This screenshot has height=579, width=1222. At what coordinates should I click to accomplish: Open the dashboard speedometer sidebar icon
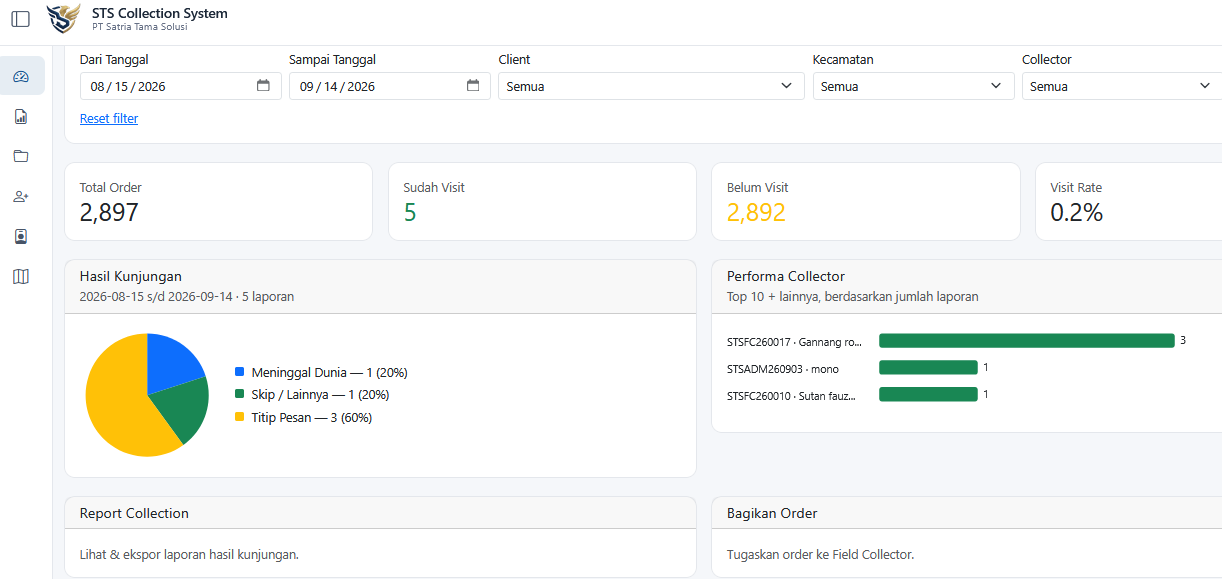point(21,77)
